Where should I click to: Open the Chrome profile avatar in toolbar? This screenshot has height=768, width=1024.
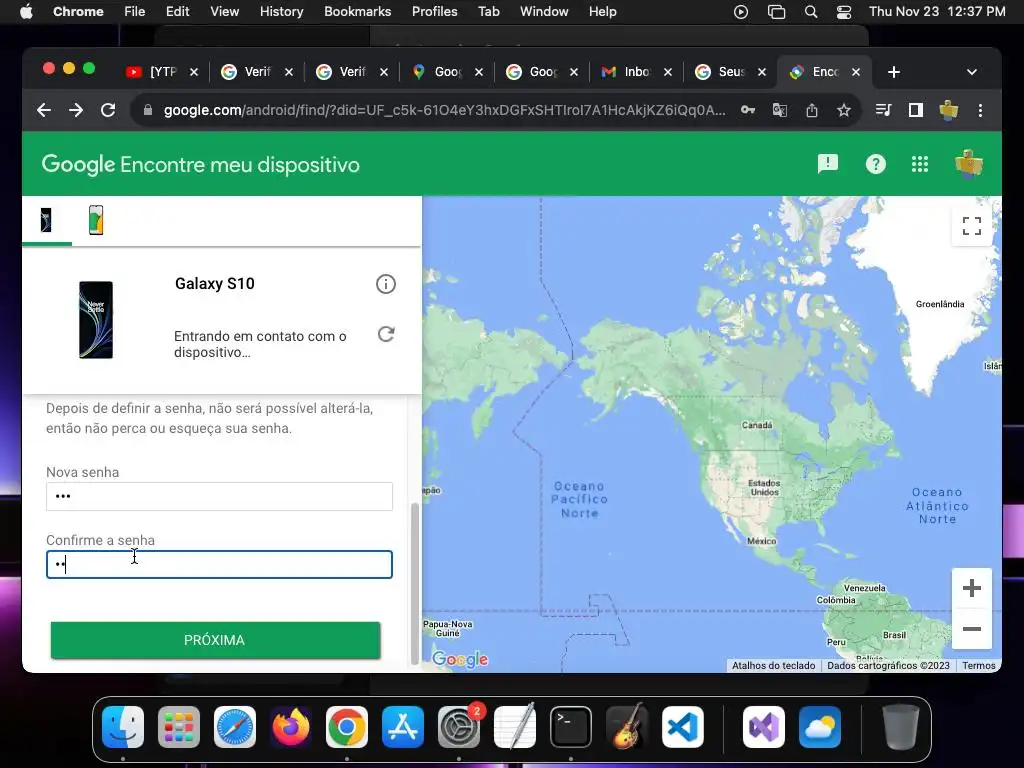click(x=948, y=110)
